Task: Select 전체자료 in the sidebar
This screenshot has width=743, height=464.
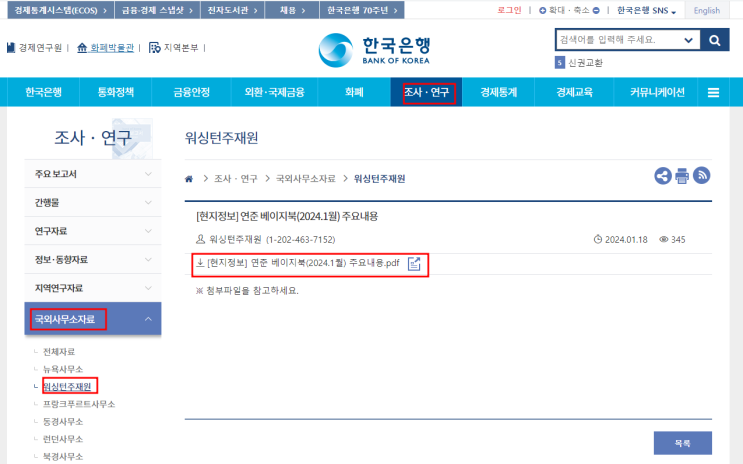Action: (59, 352)
